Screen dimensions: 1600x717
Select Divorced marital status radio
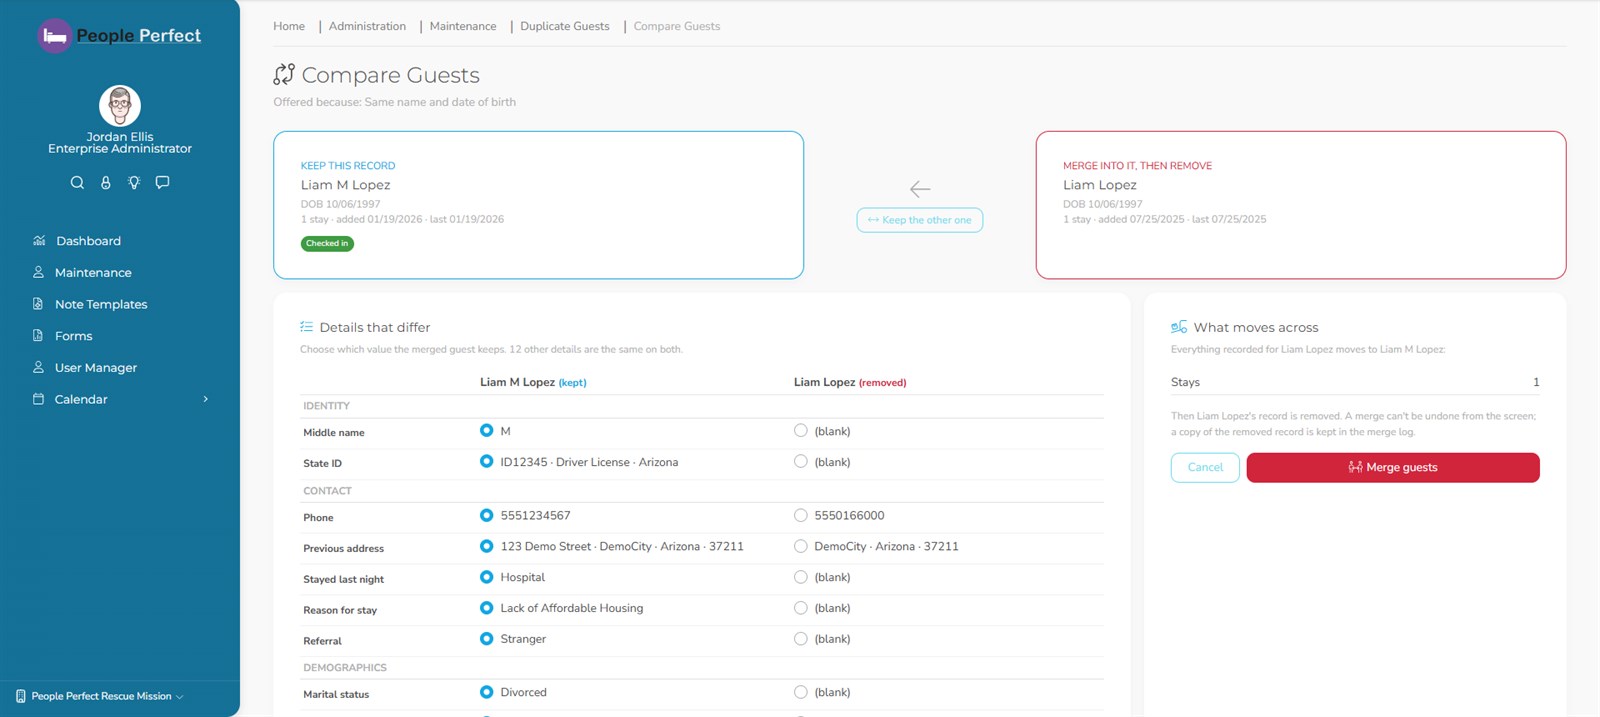(487, 692)
